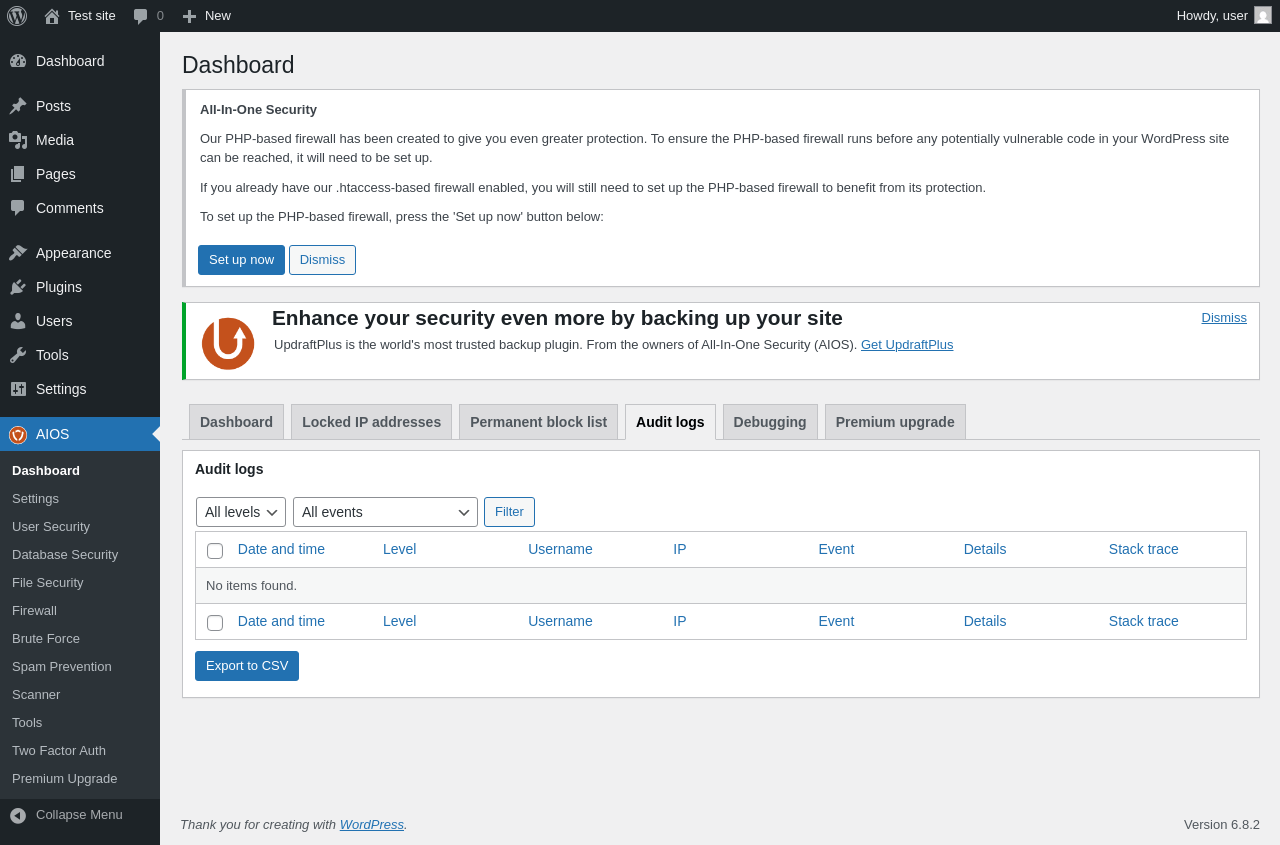Viewport: 1280px width, 845px height.
Task: Sort by Event in table header
Action: 836,549
